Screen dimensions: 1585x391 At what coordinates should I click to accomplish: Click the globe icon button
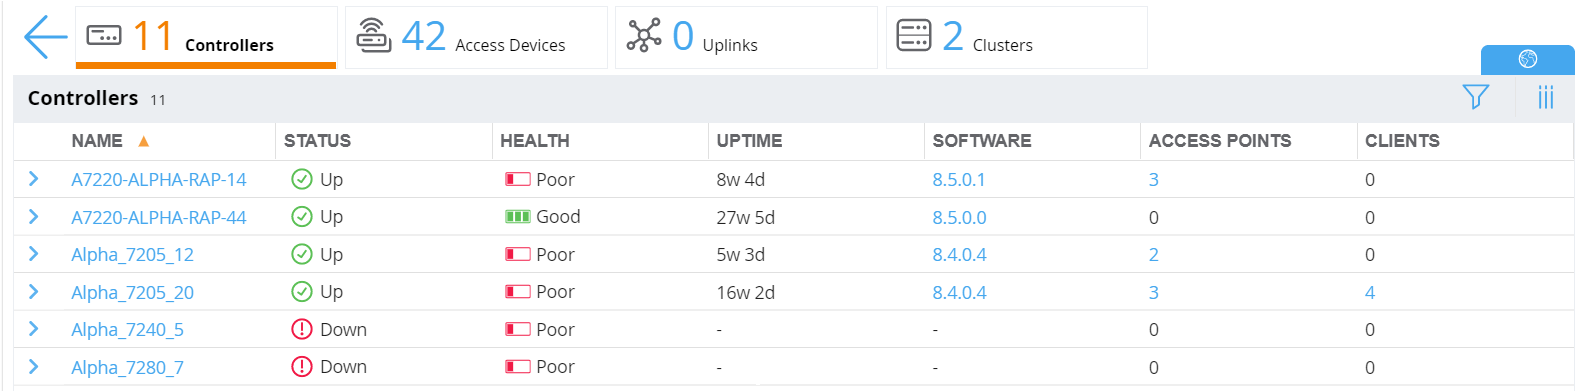pos(1527,59)
